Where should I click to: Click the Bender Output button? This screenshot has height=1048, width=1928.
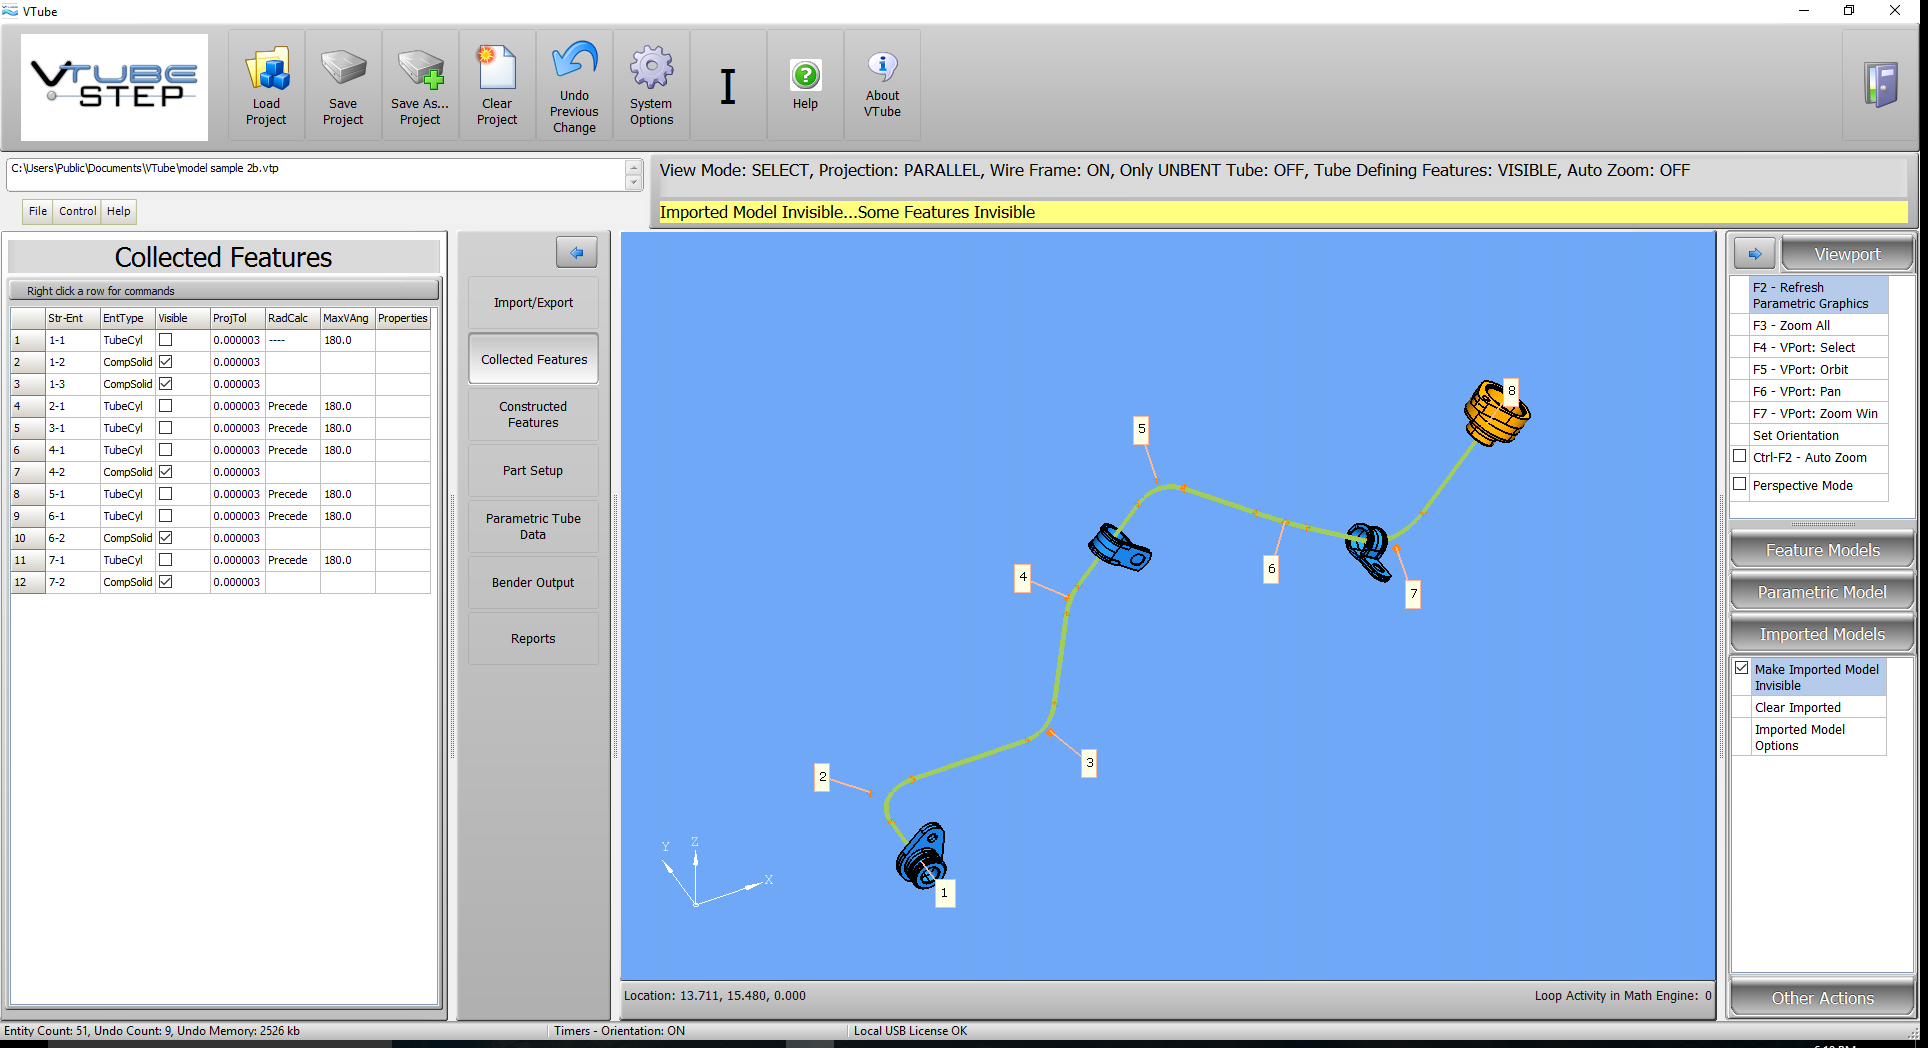(533, 583)
